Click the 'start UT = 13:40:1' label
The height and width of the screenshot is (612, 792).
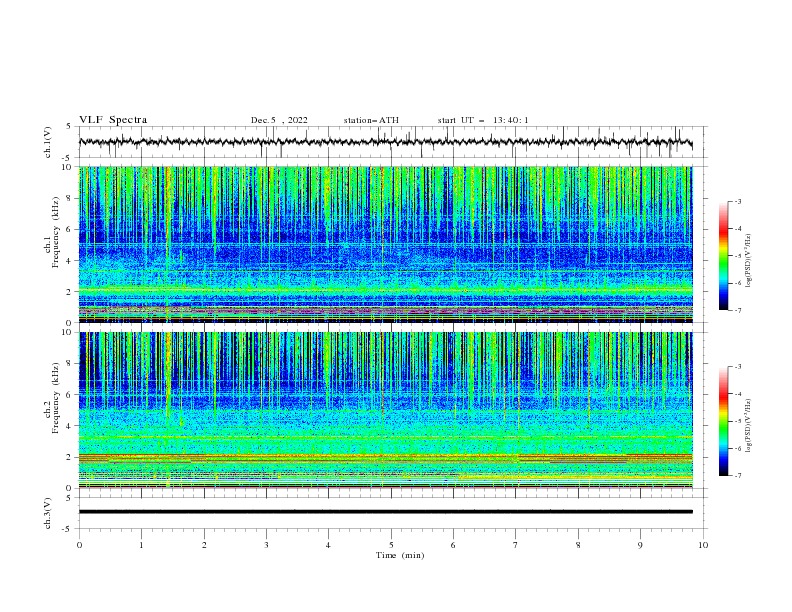(483, 120)
